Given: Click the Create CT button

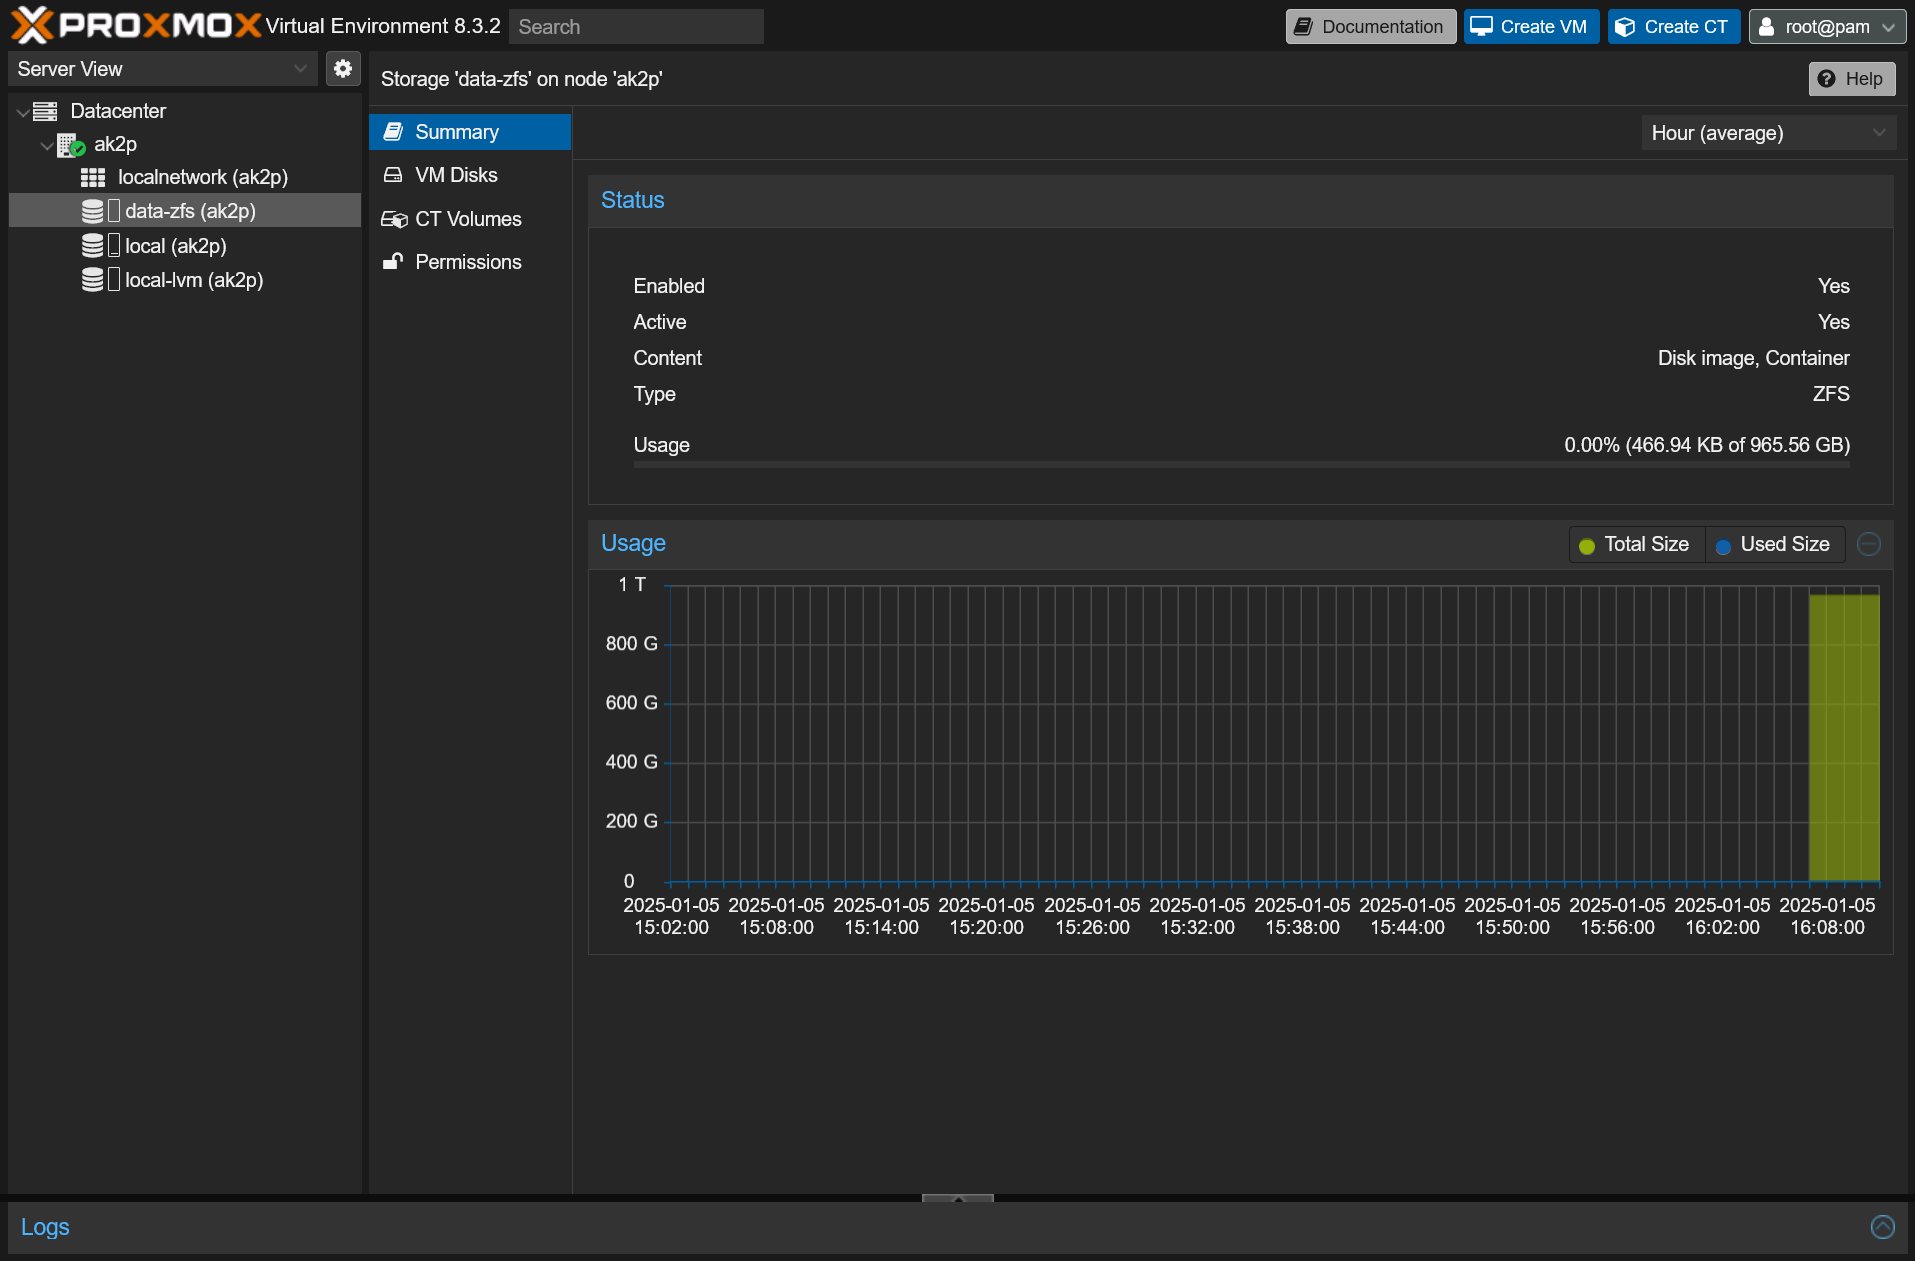Looking at the screenshot, I should point(1674,27).
